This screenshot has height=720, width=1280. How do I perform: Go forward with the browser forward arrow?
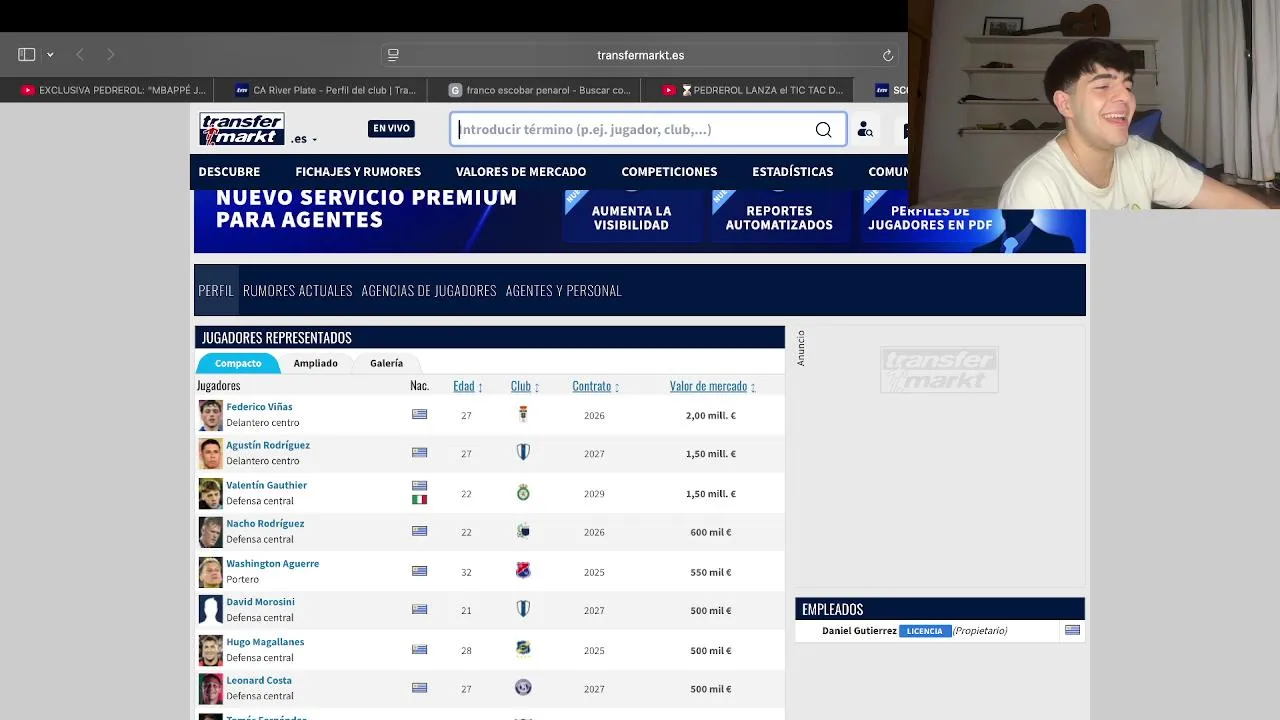(110, 54)
